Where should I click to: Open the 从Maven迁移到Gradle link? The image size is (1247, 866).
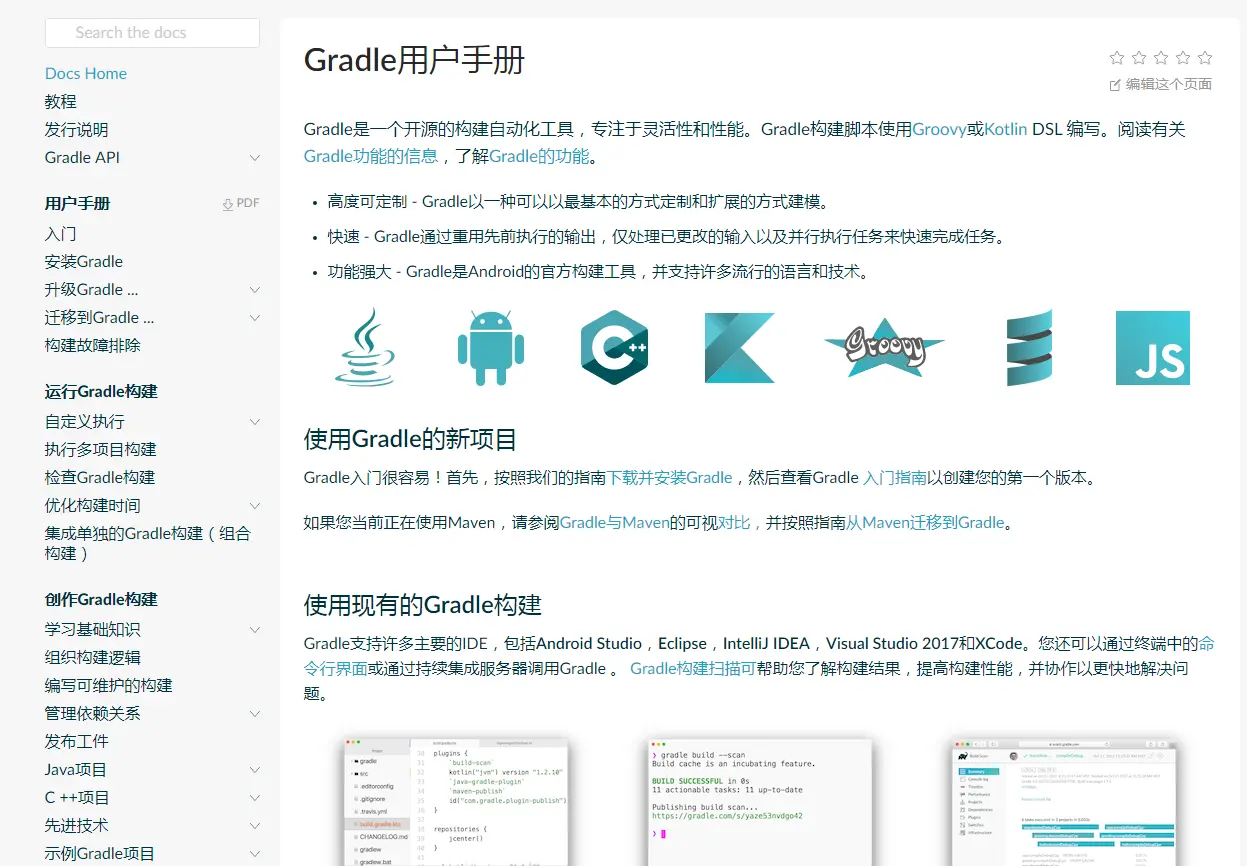click(925, 522)
